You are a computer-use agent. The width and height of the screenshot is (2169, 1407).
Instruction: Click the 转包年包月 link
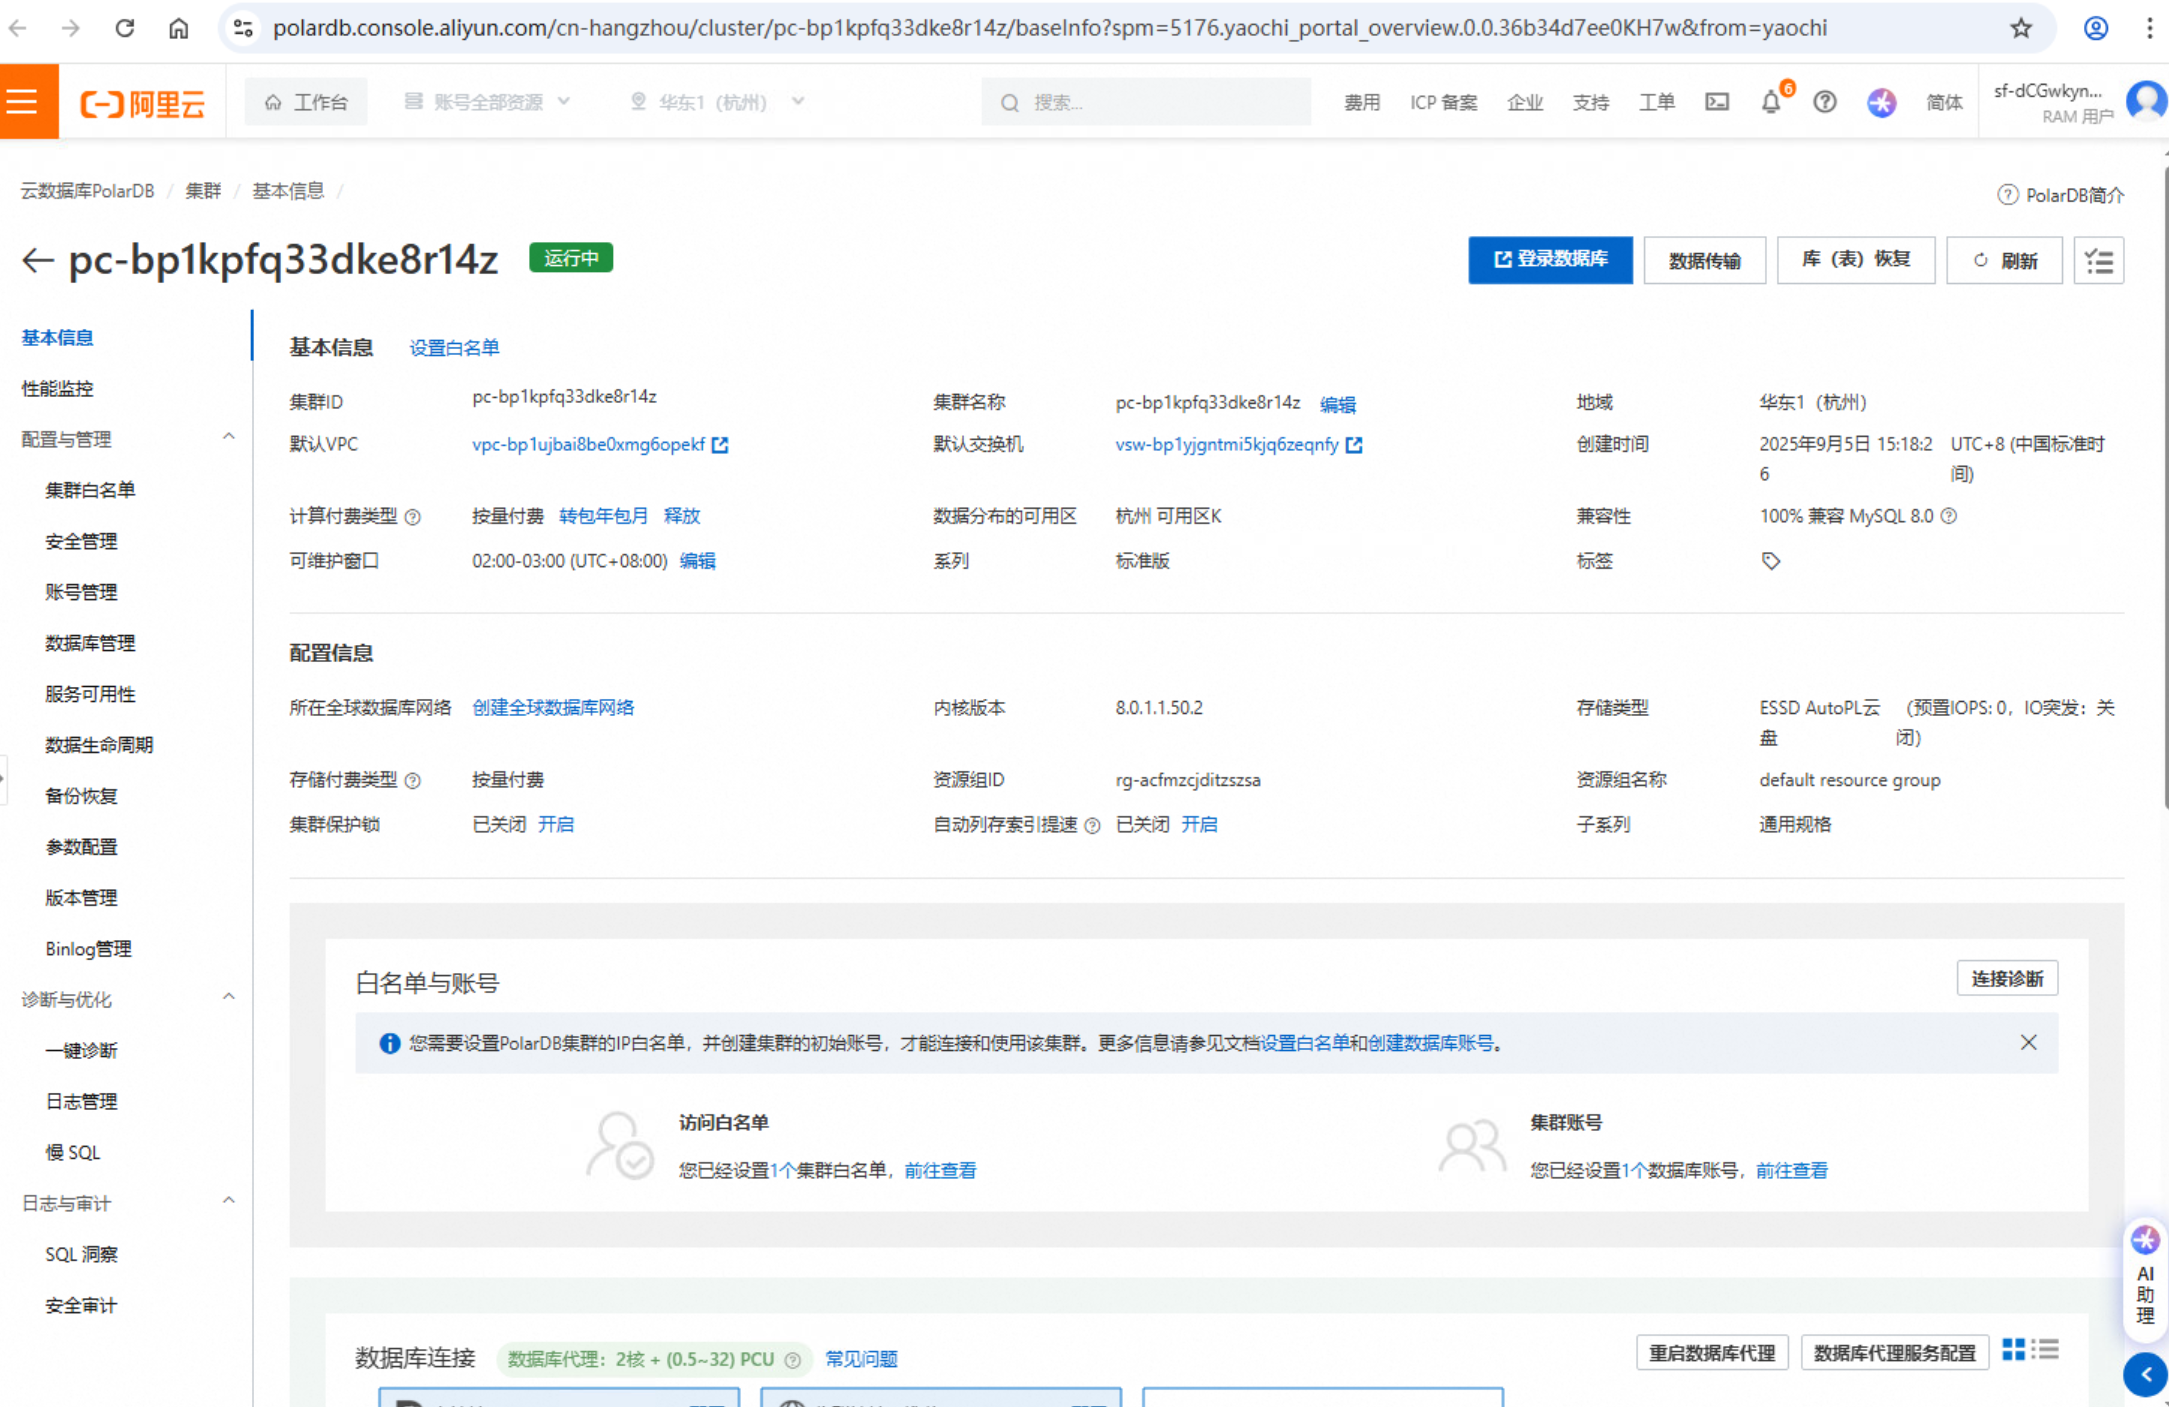tap(603, 516)
